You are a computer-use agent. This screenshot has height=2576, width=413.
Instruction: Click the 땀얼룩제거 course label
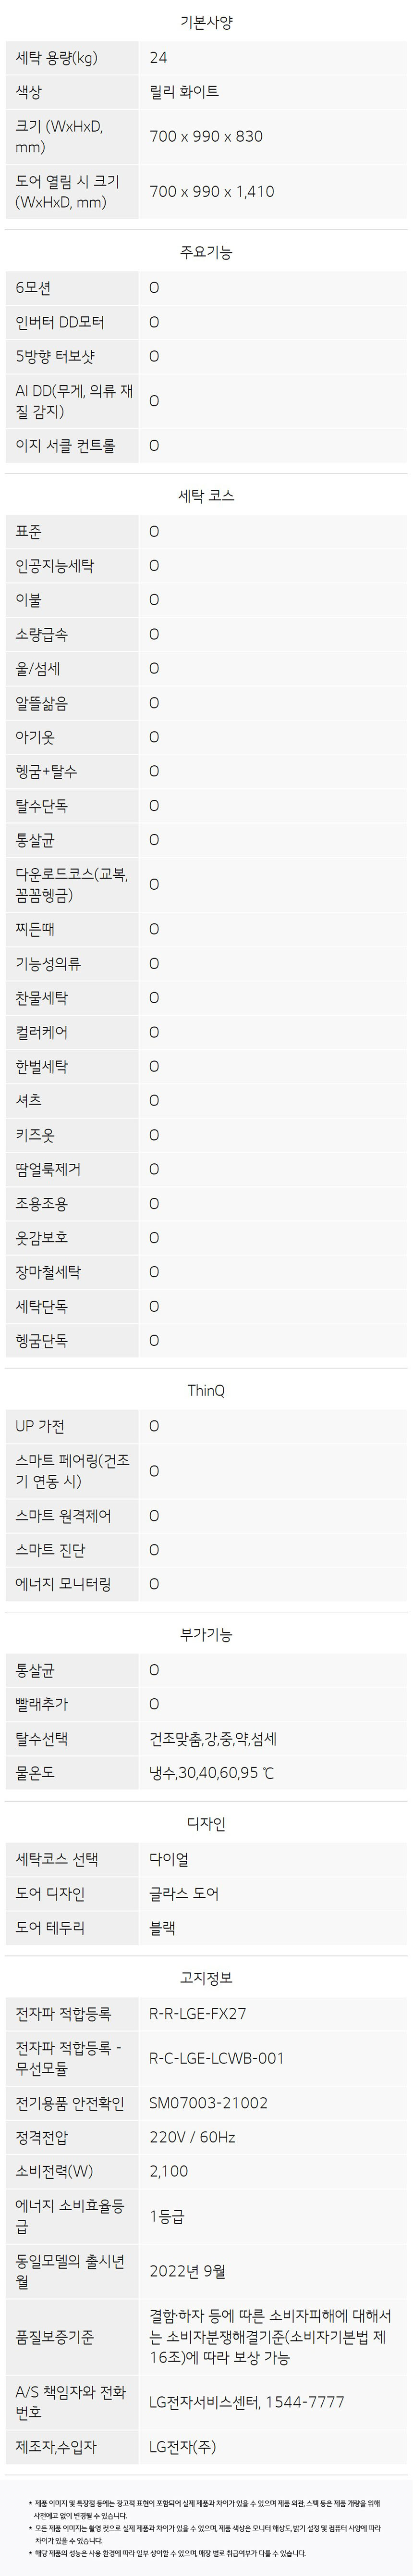pos(48,1169)
